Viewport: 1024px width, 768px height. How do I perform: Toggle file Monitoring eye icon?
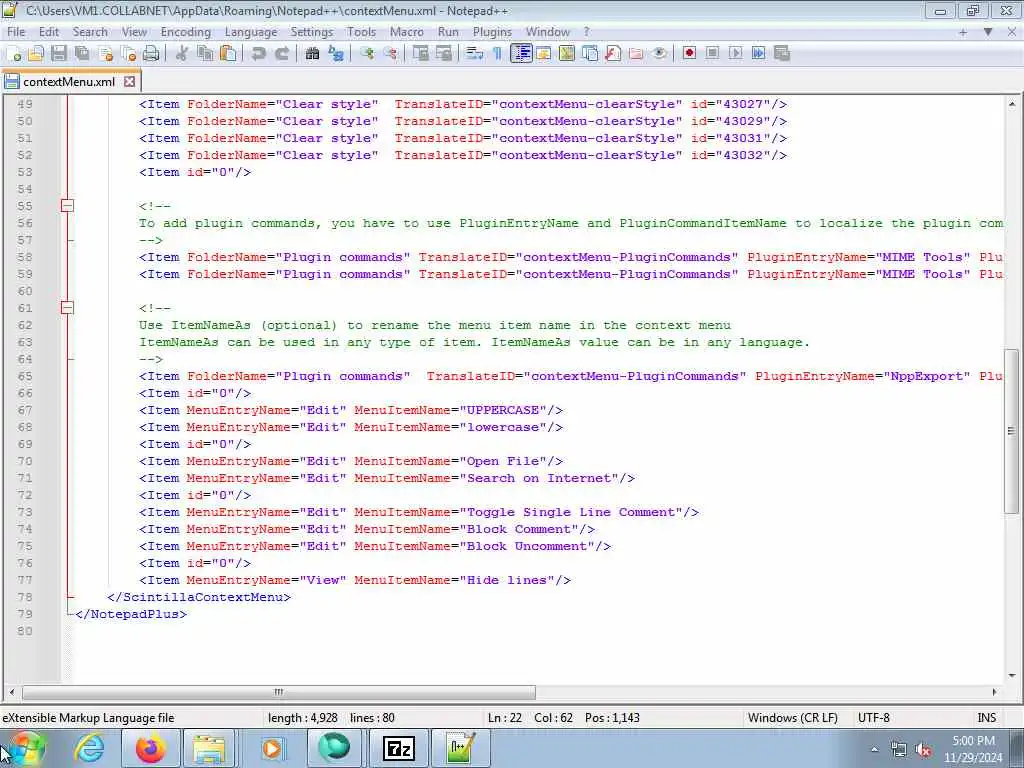(659, 54)
